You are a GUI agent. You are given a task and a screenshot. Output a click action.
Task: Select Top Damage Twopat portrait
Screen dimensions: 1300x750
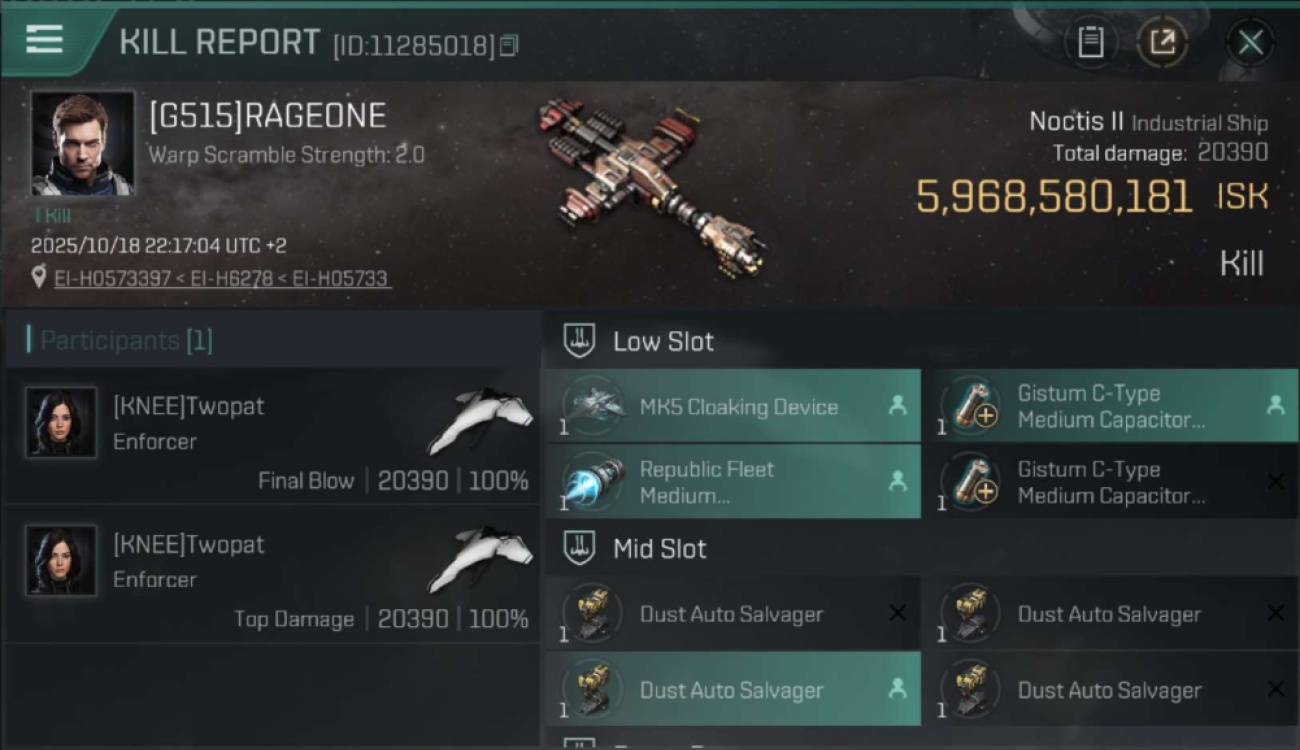click(61, 561)
